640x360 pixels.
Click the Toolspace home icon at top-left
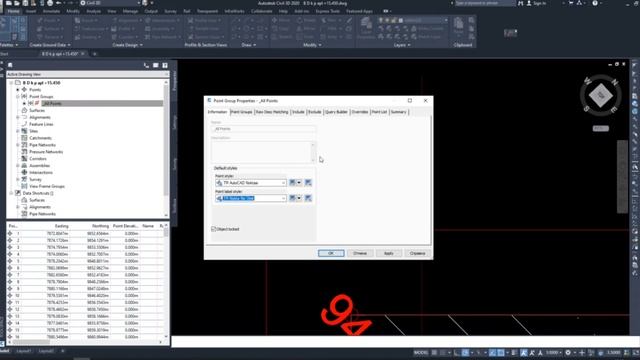coord(10,65)
